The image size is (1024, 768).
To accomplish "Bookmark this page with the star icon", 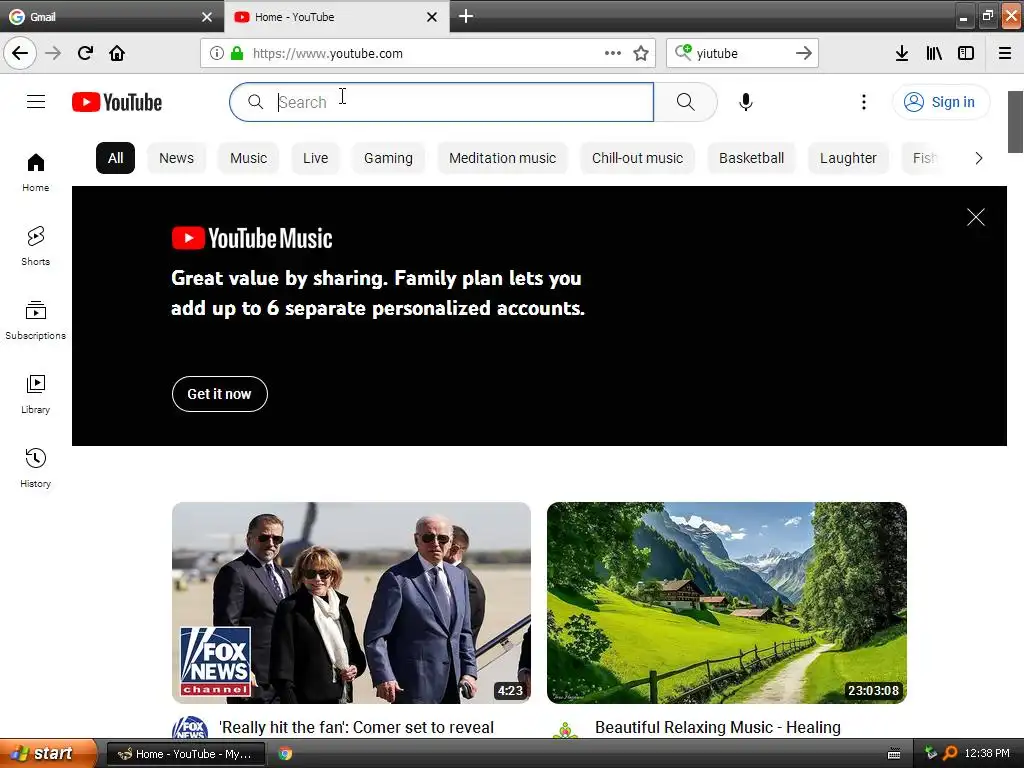I will [641, 53].
